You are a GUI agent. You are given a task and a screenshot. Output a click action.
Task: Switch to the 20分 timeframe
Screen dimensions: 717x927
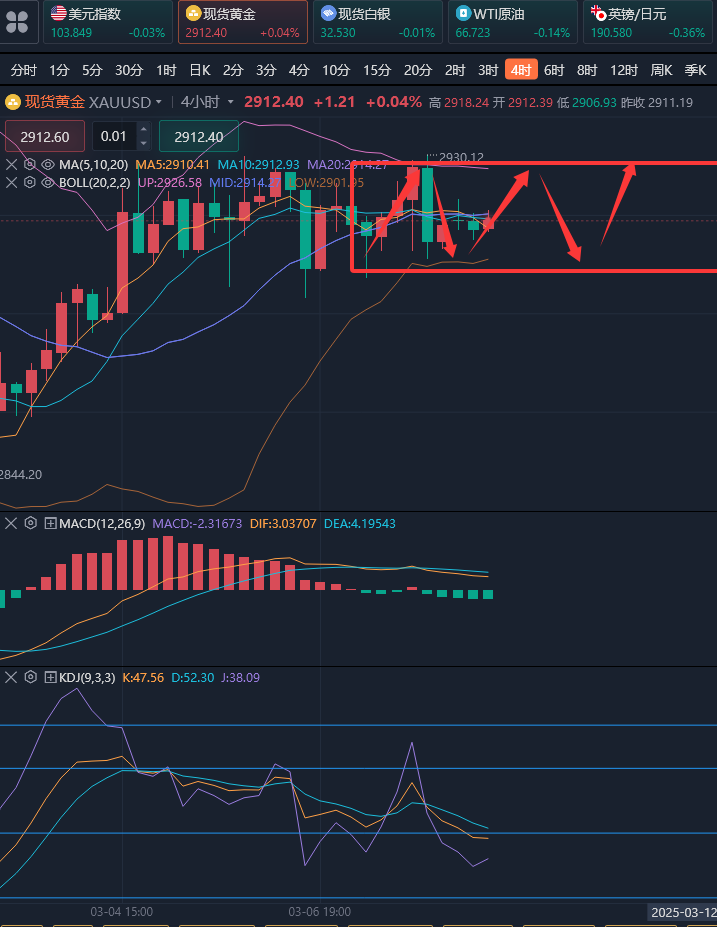tap(418, 70)
